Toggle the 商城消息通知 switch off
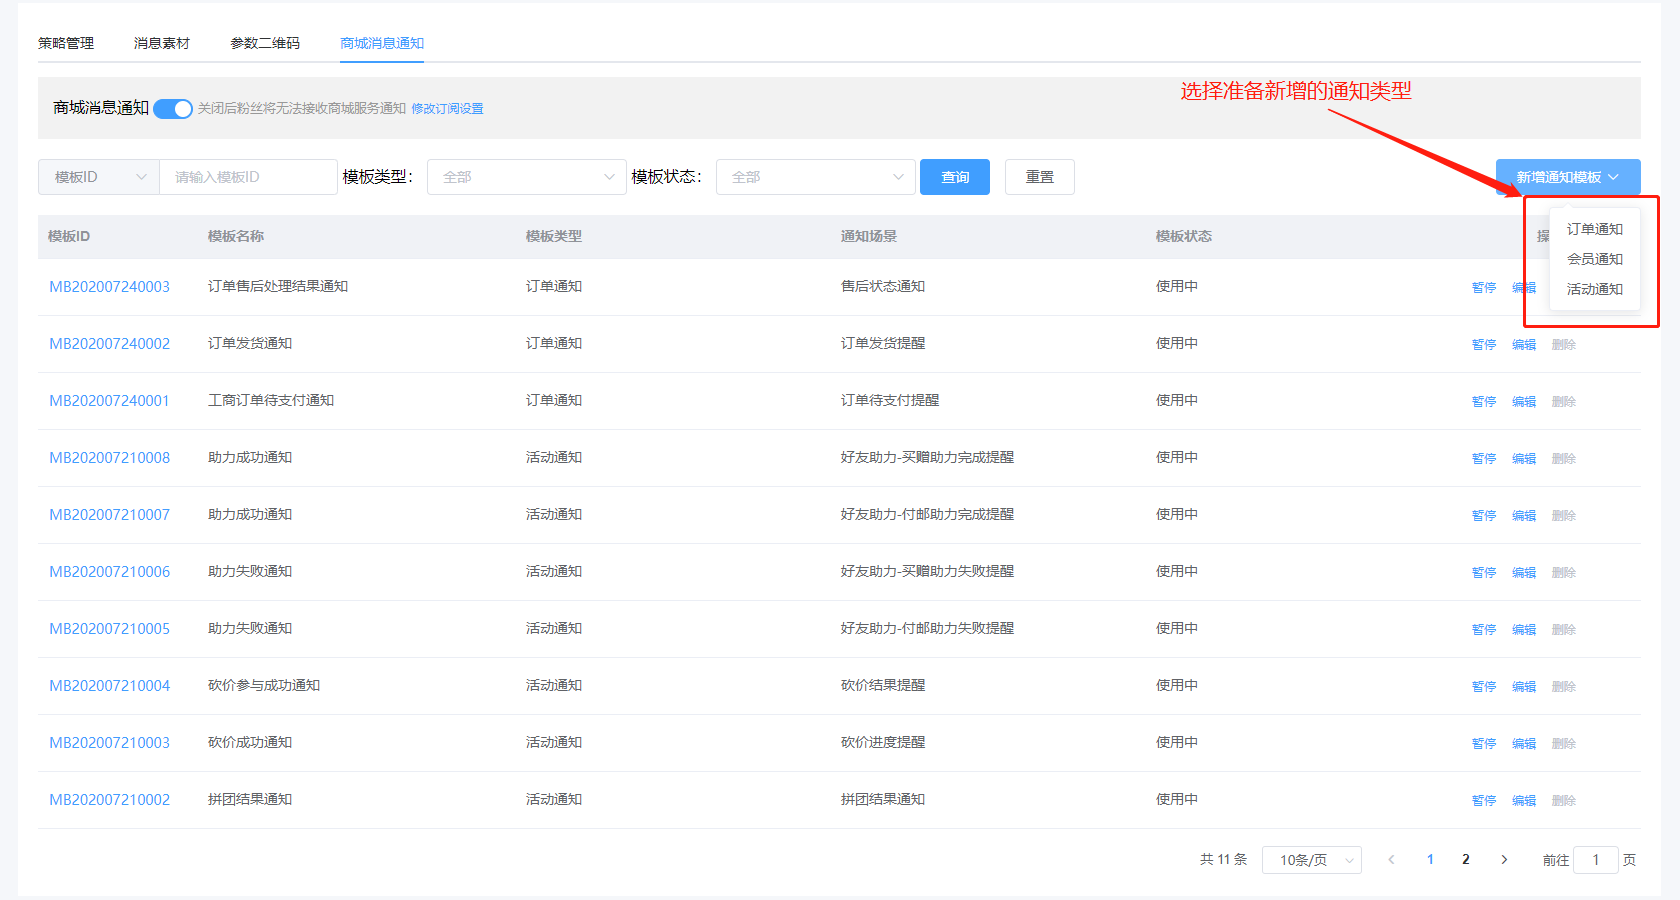The width and height of the screenshot is (1680, 900). [x=172, y=108]
